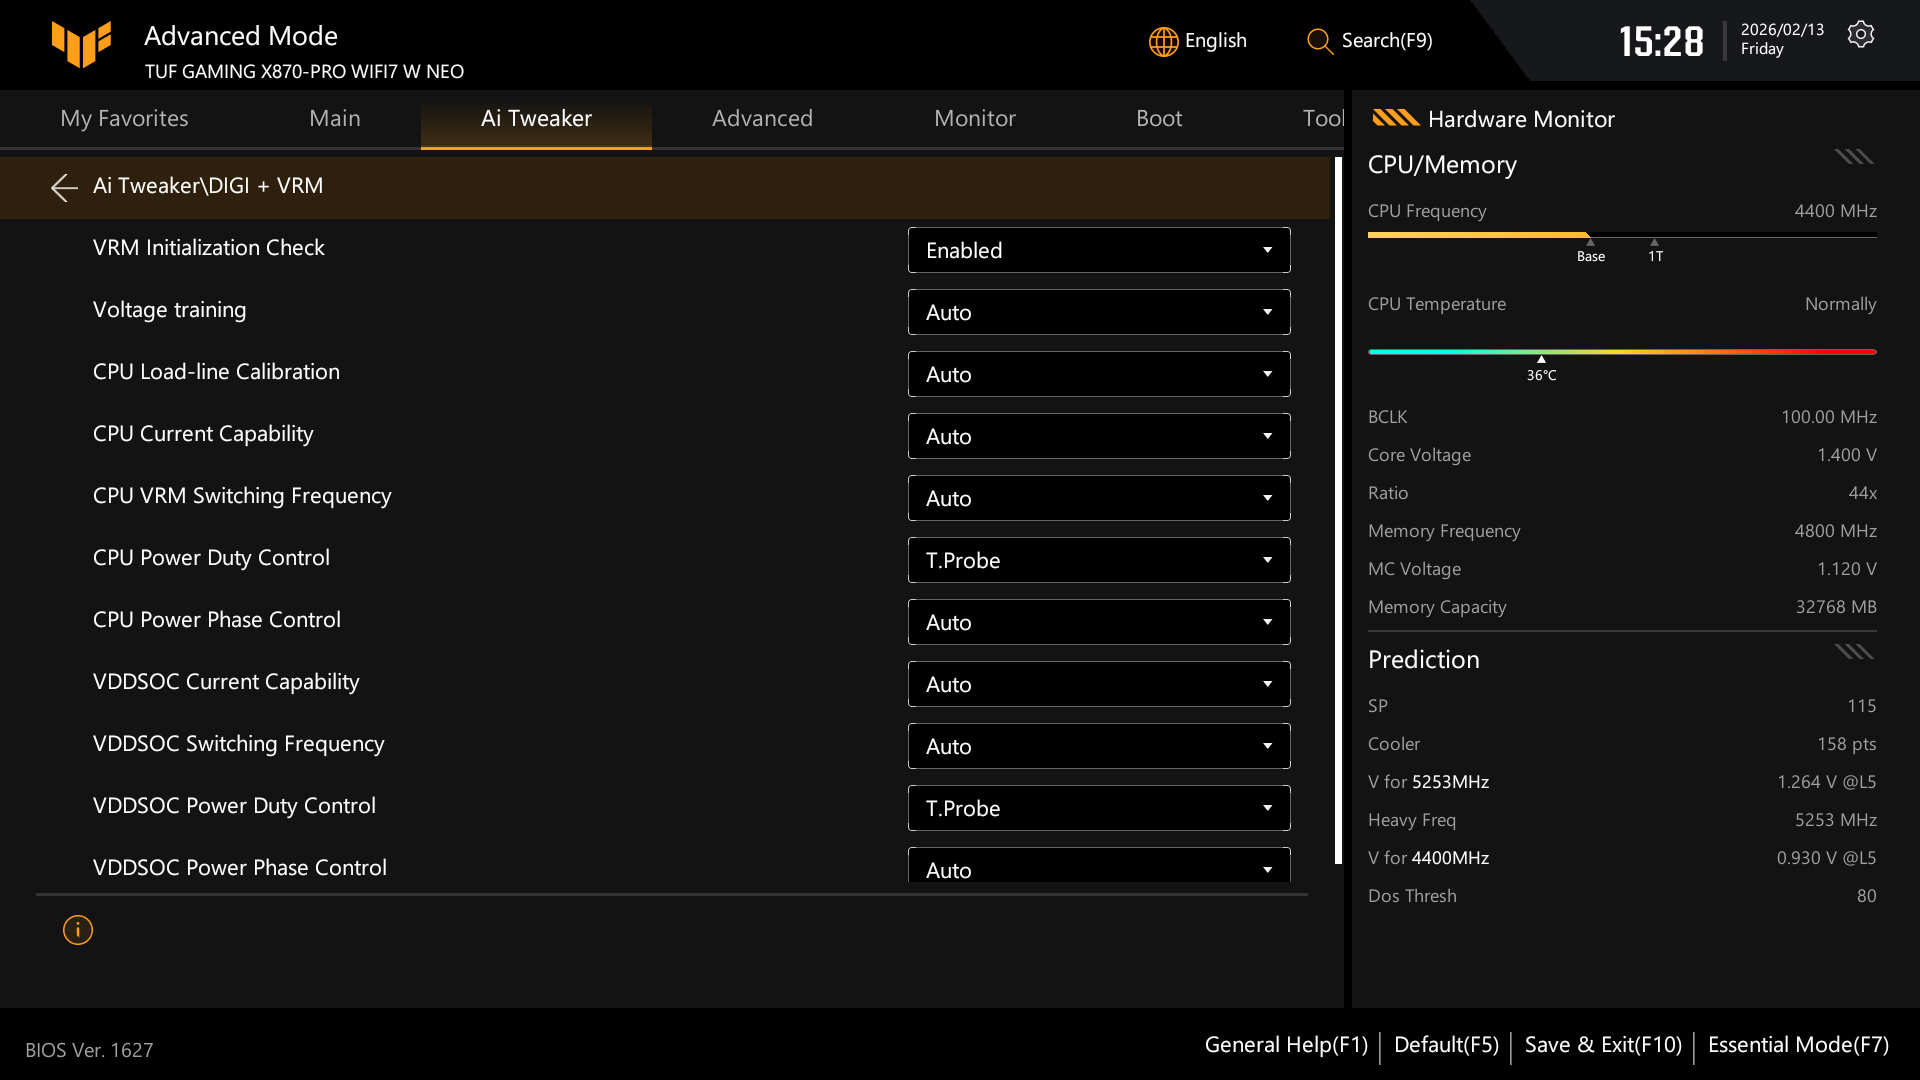The height and width of the screenshot is (1080, 1920).
Task: Change CPU Power Duty Control from T.Probe
Action: (x=1098, y=559)
